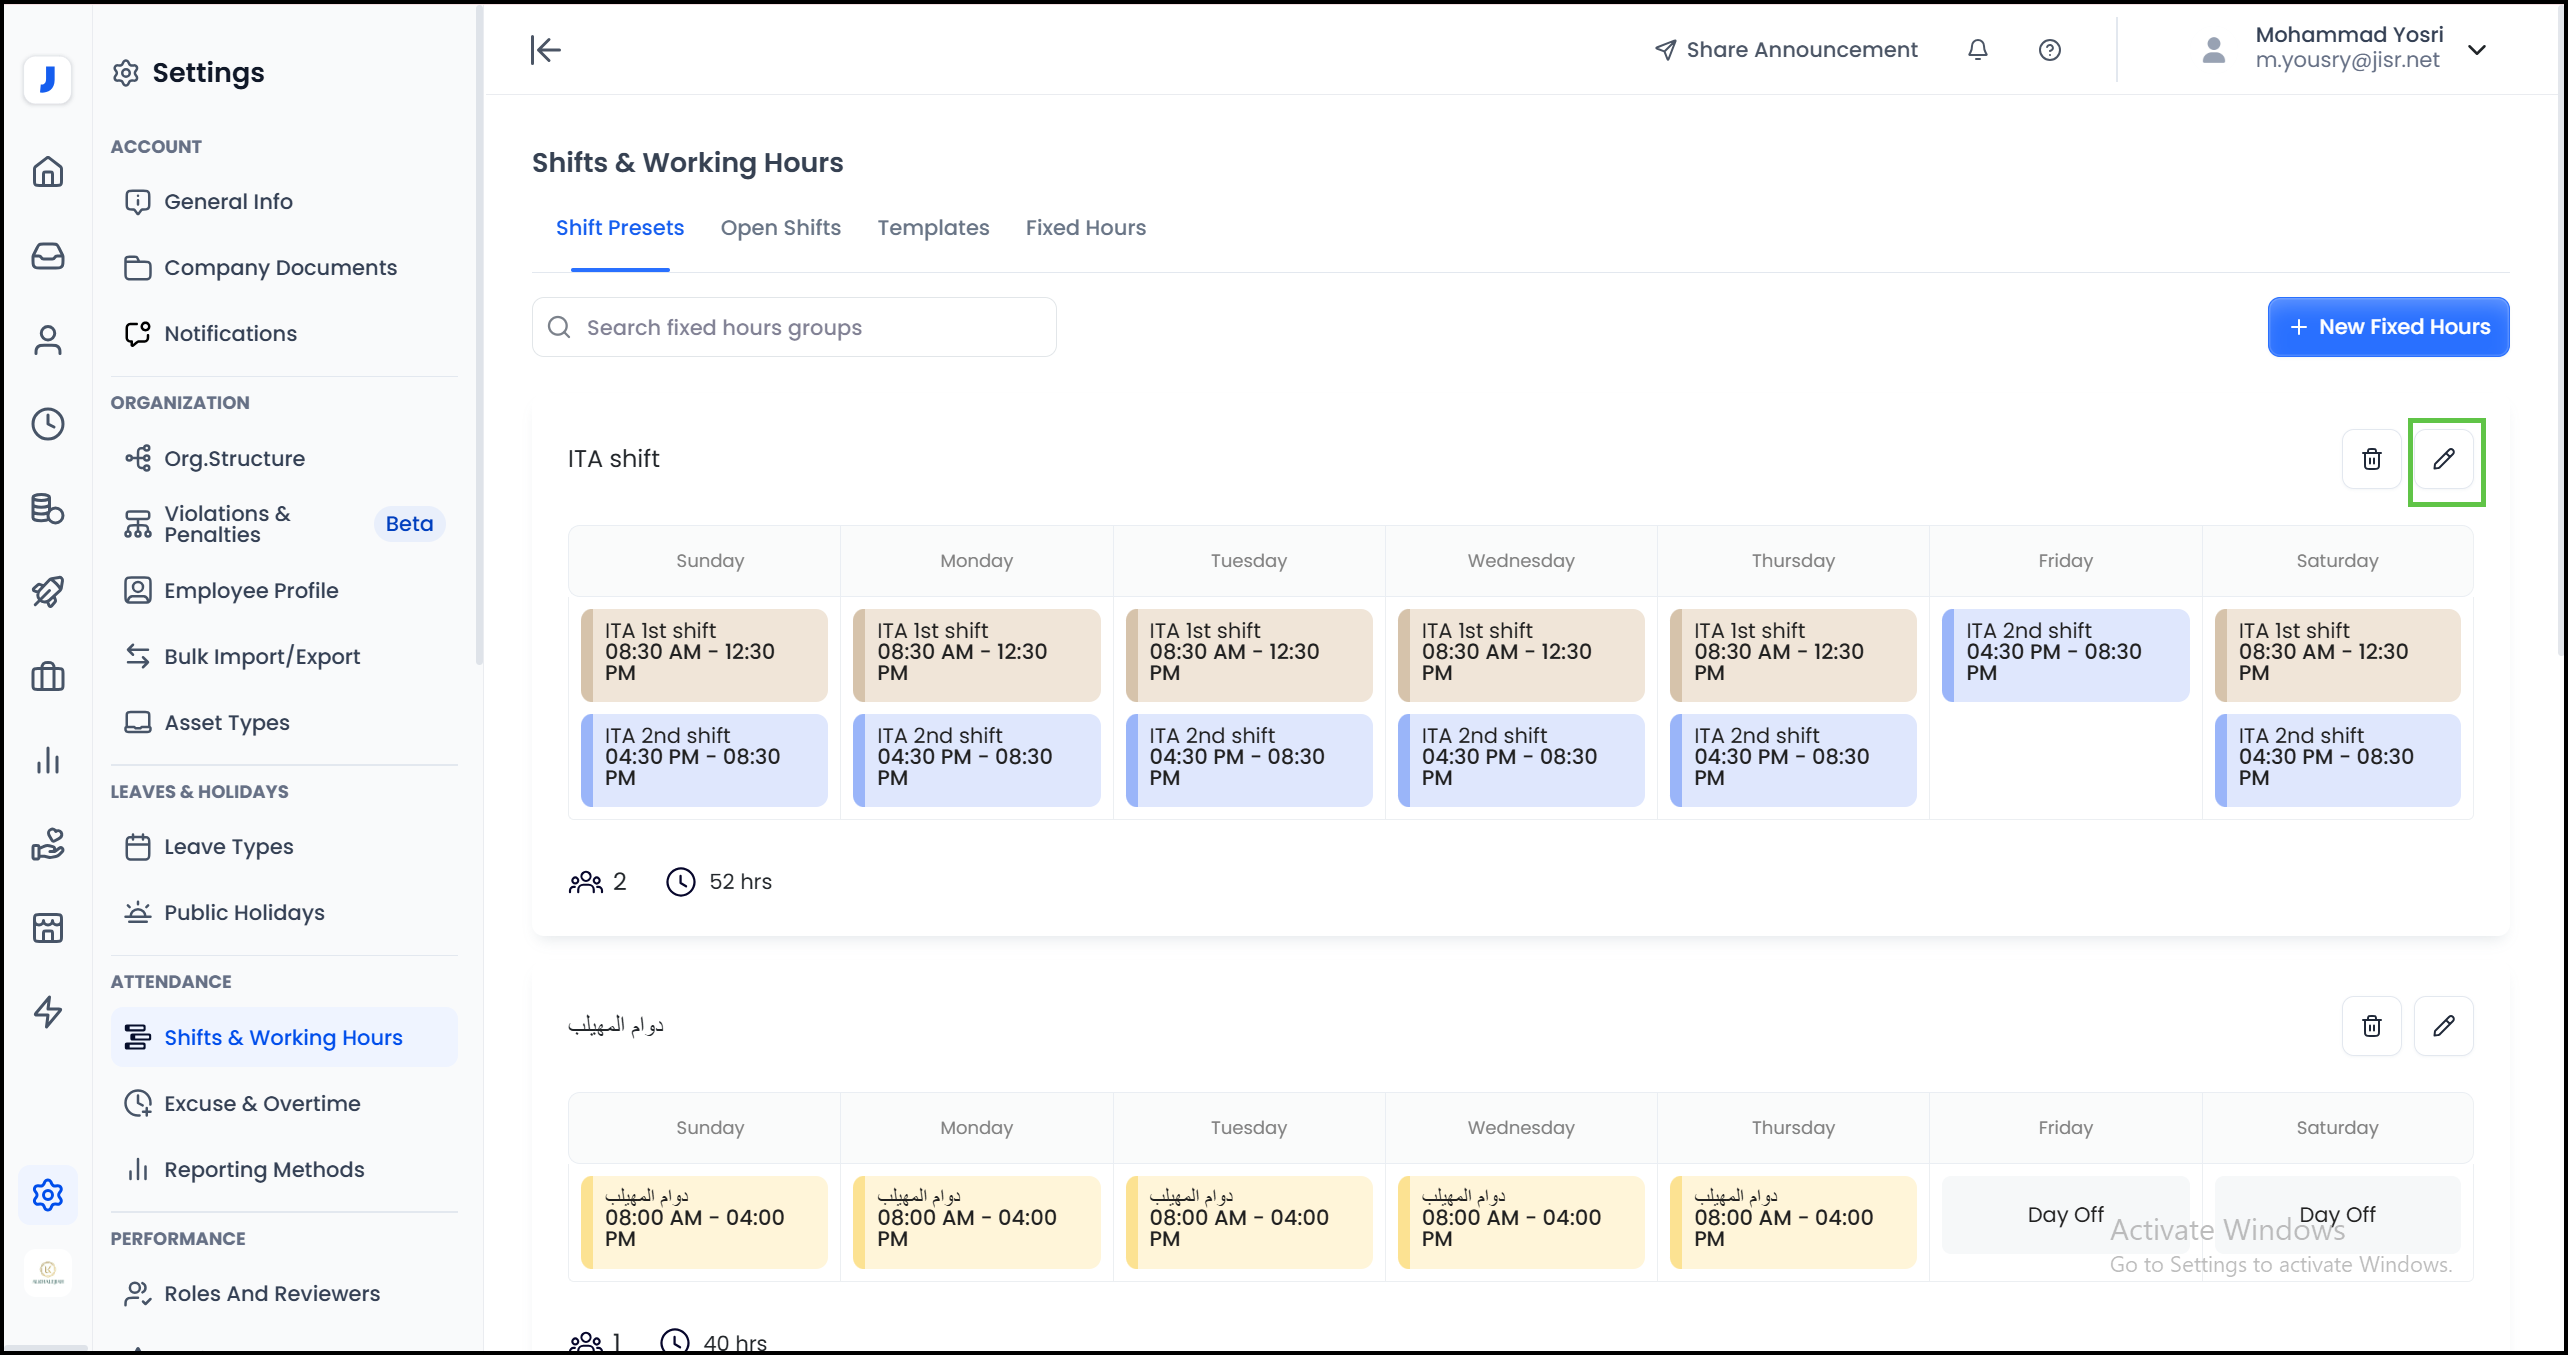The width and height of the screenshot is (2568, 1355).
Task: Open the bar chart reports icon
Action: click(47, 760)
